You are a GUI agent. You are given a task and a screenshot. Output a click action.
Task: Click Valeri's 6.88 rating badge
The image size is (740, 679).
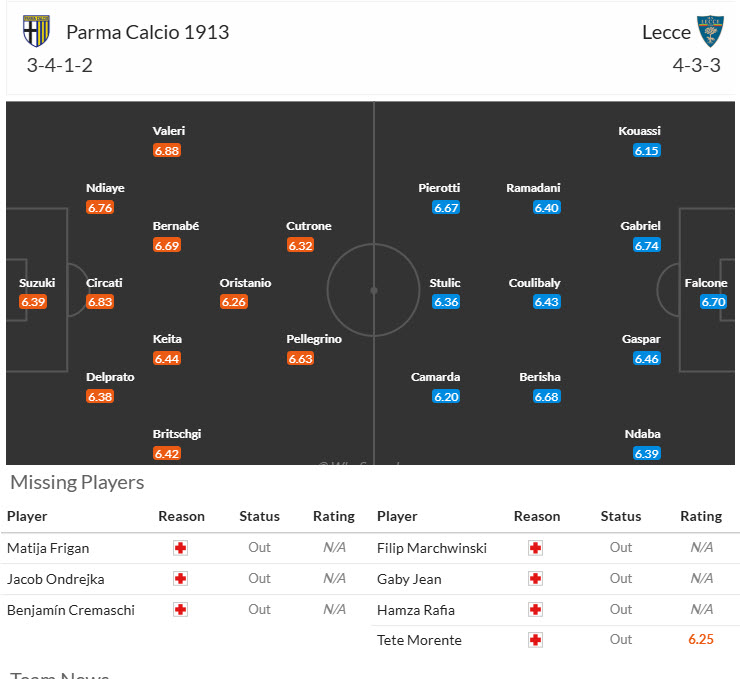[x=167, y=151]
